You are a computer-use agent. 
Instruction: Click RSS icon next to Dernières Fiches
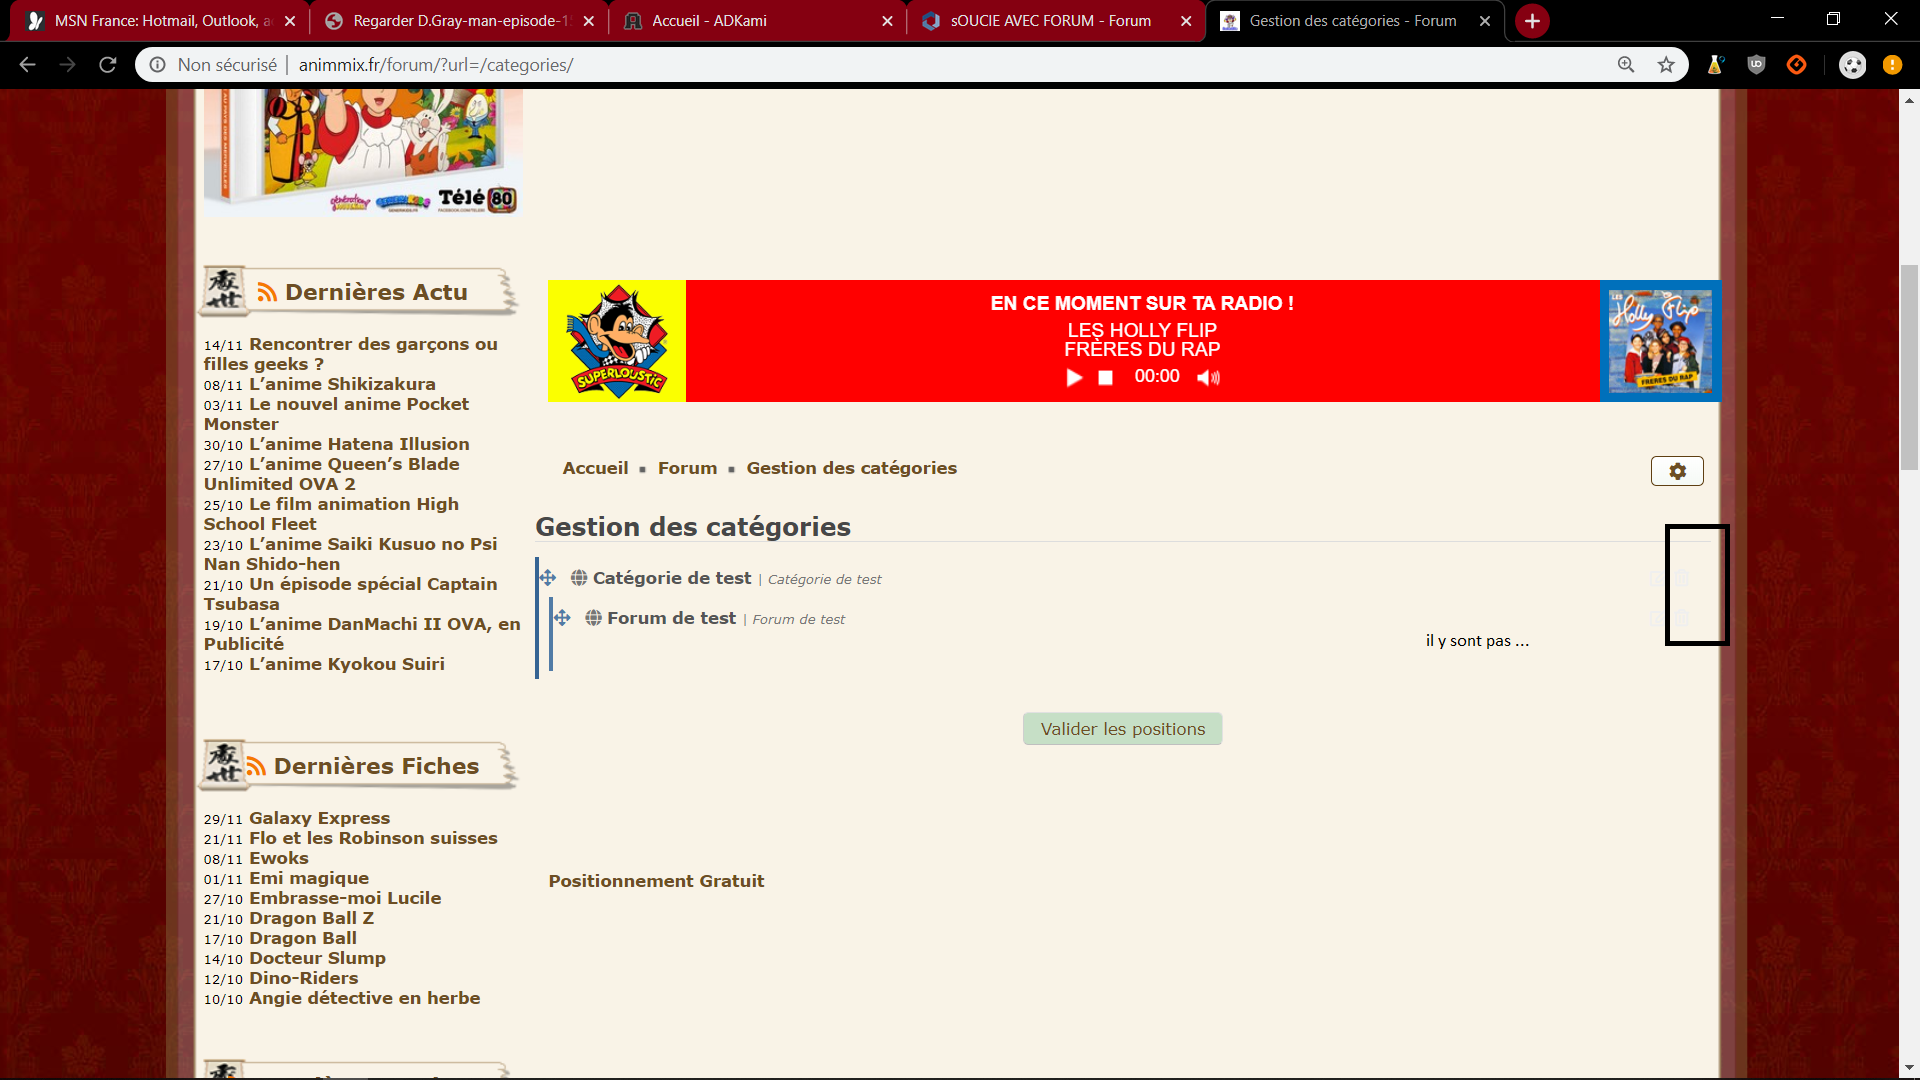tap(256, 767)
